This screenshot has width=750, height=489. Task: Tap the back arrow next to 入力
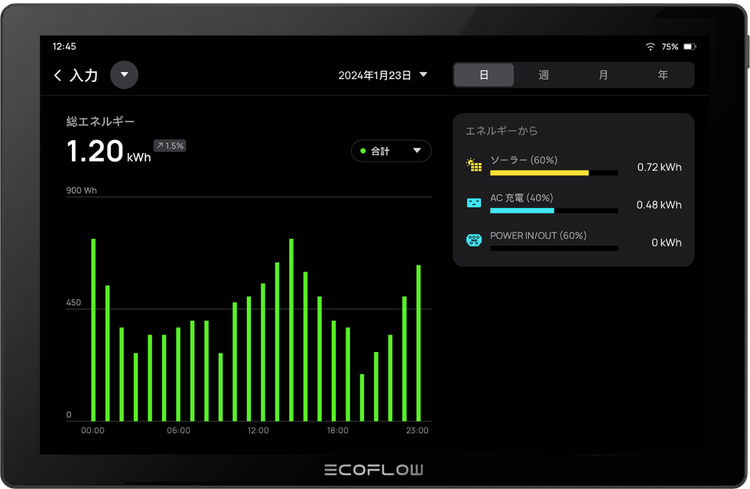[58, 75]
